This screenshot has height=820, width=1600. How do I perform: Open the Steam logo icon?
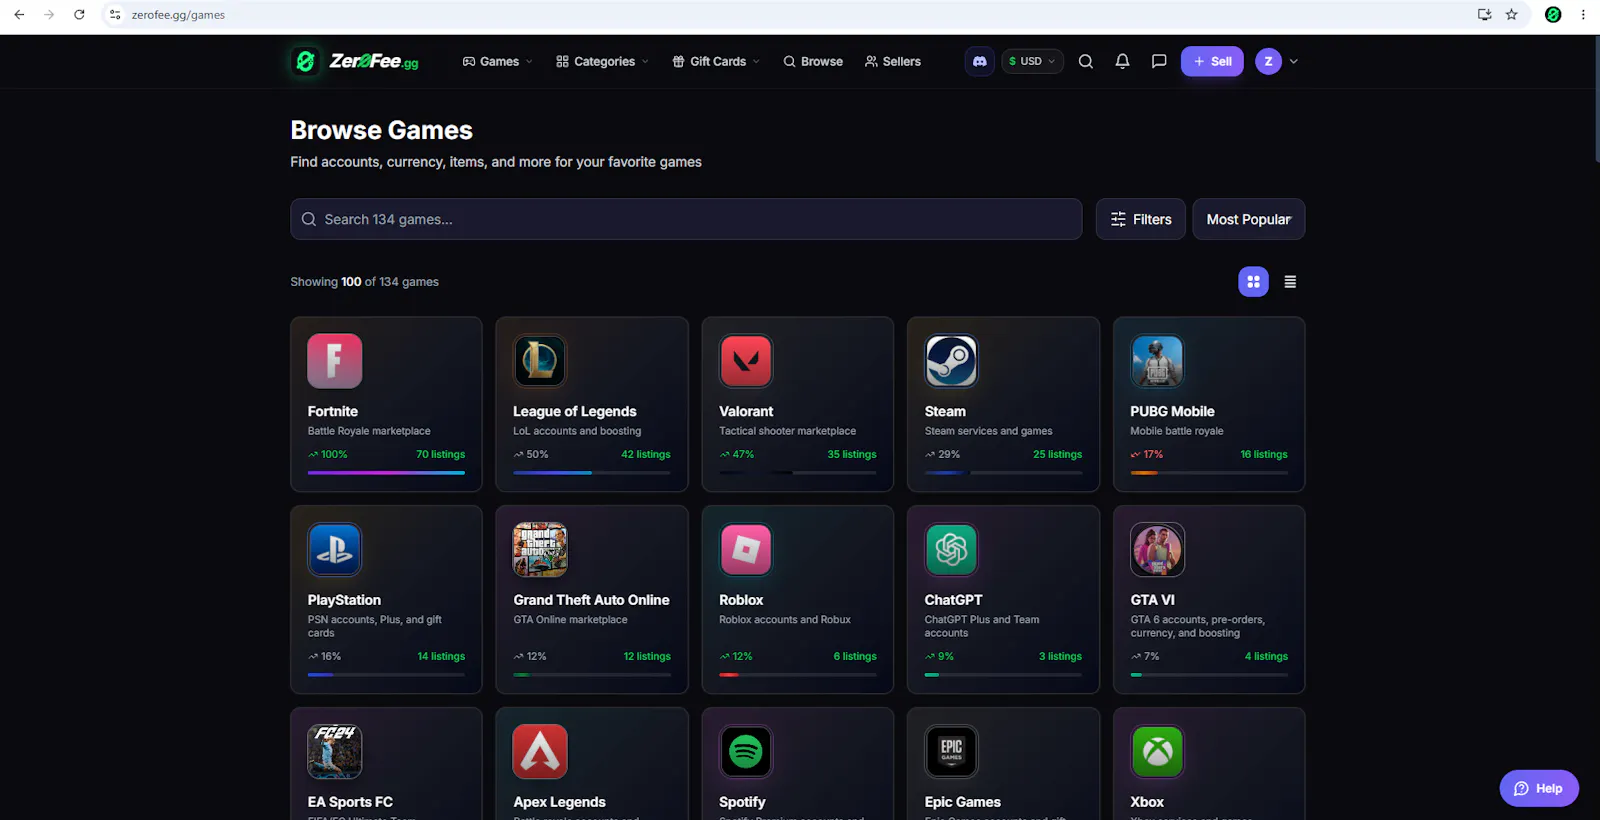(x=951, y=361)
